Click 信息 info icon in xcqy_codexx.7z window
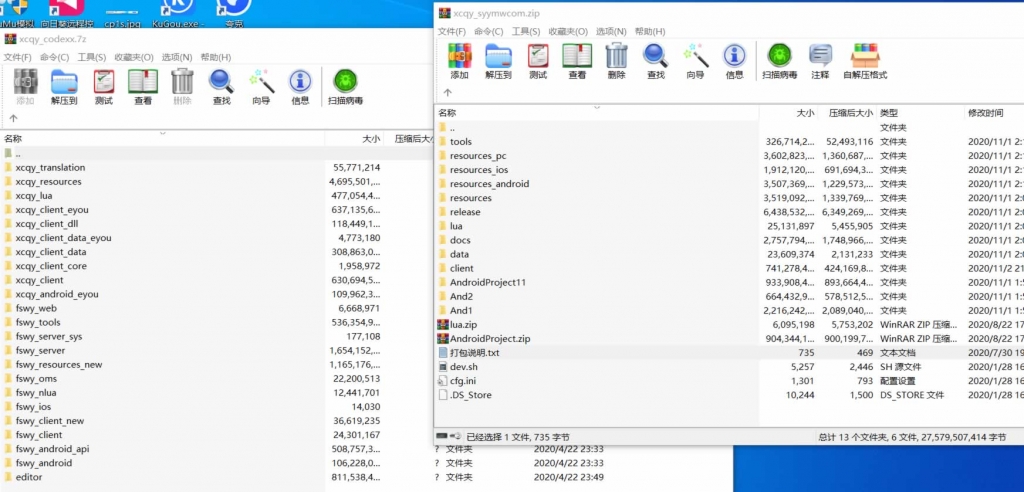1024x492 pixels. coord(300,86)
